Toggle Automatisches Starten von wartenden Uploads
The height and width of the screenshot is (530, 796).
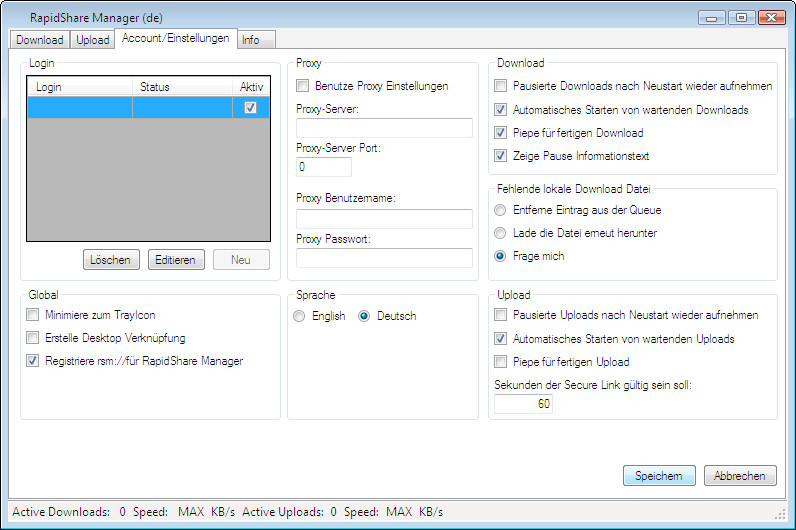point(501,338)
